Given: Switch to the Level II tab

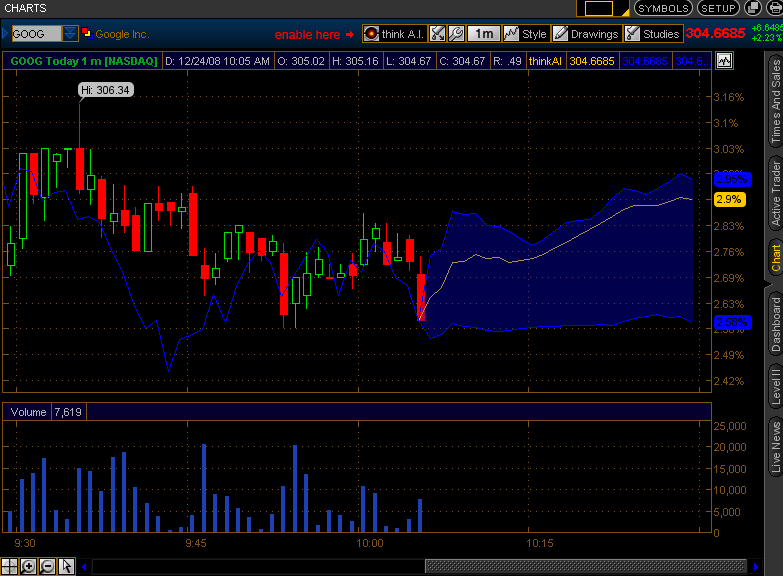Looking at the screenshot, I should pos(775,386).
